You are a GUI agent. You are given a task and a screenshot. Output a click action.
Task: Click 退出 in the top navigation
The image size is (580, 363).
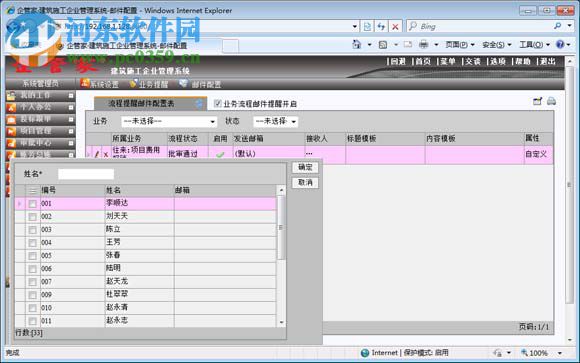pos(548,61)
